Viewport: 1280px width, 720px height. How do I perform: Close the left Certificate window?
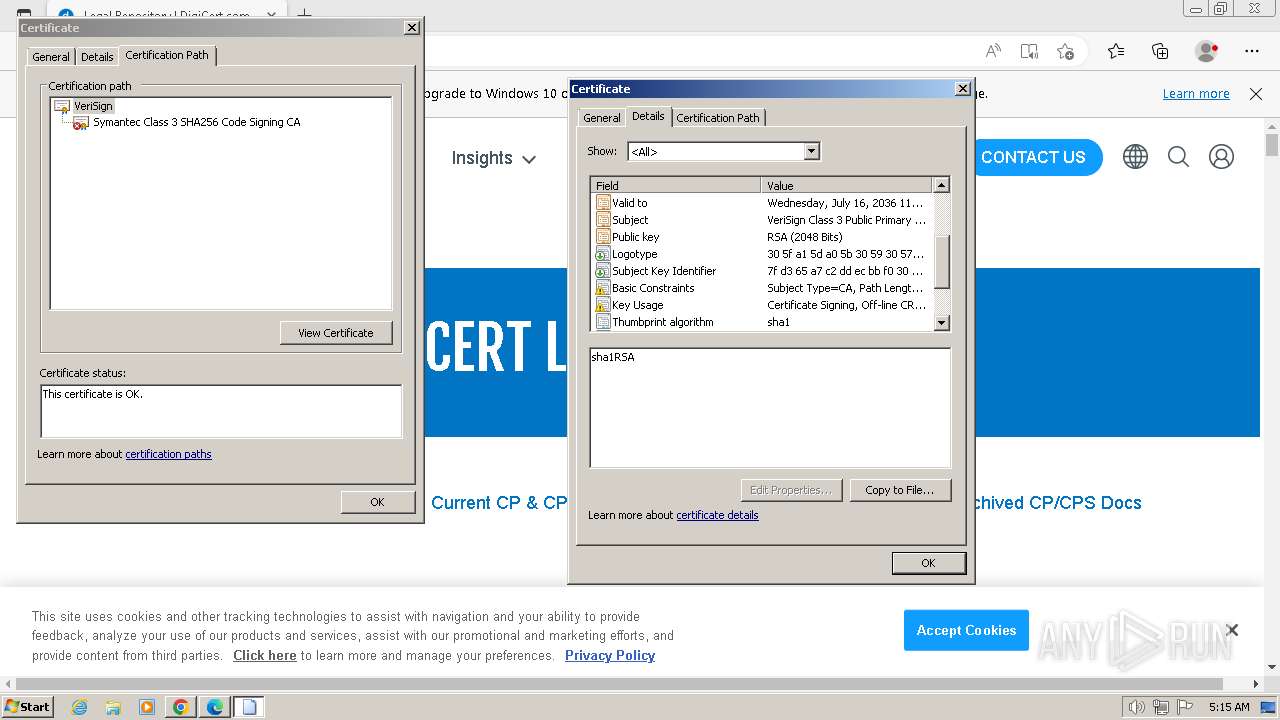[x=412, y=28]
